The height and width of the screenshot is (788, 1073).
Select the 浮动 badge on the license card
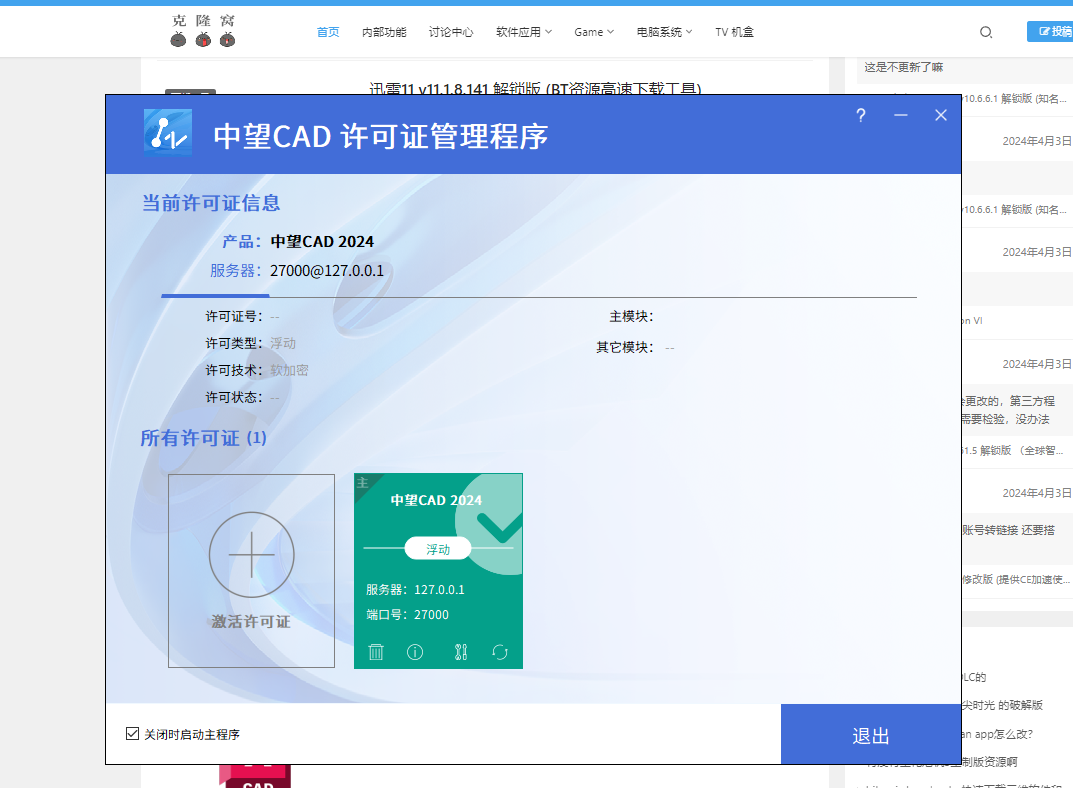[x=438, y=549]
